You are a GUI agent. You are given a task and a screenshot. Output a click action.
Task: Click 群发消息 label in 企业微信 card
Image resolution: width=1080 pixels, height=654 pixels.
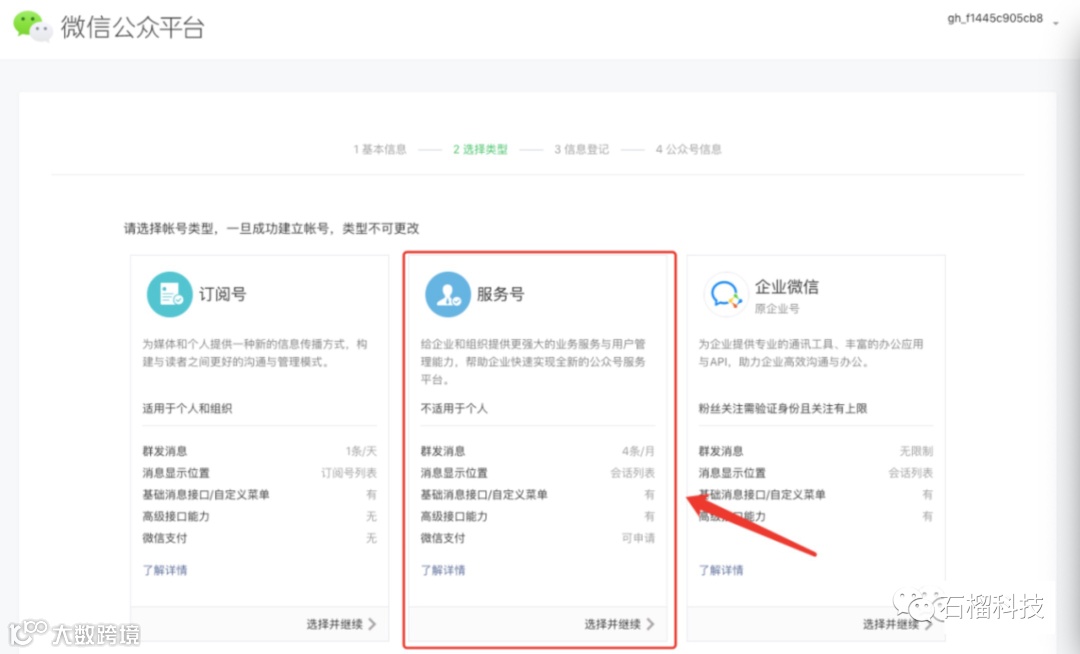[x=720, y=451]
